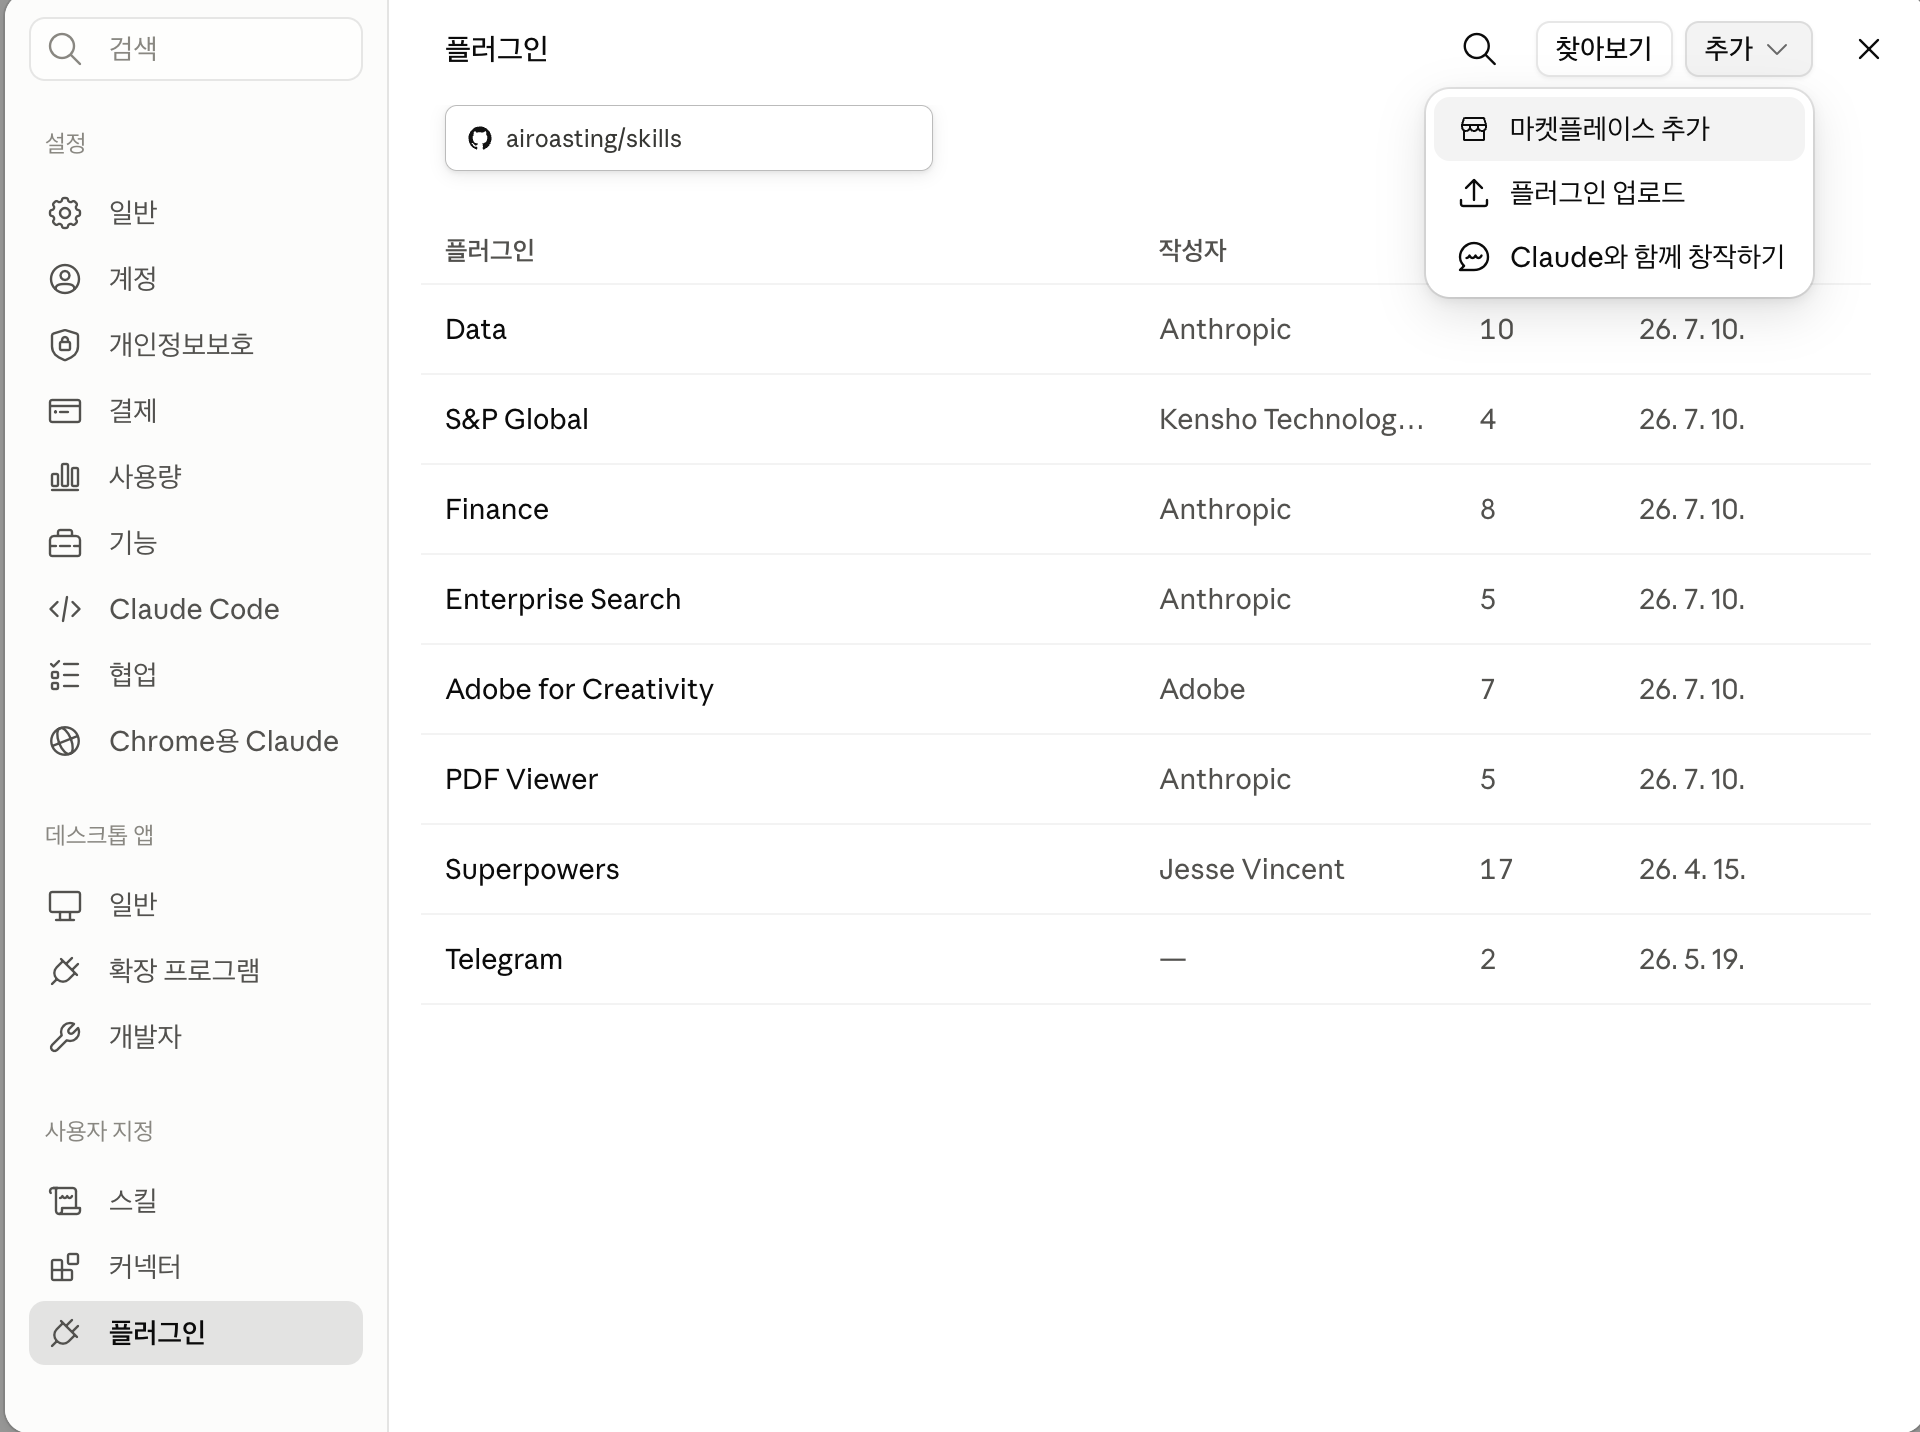Open the 찾아보기 button
This screenshot has height=1432, width=1920.
(x=1604, y=49)
